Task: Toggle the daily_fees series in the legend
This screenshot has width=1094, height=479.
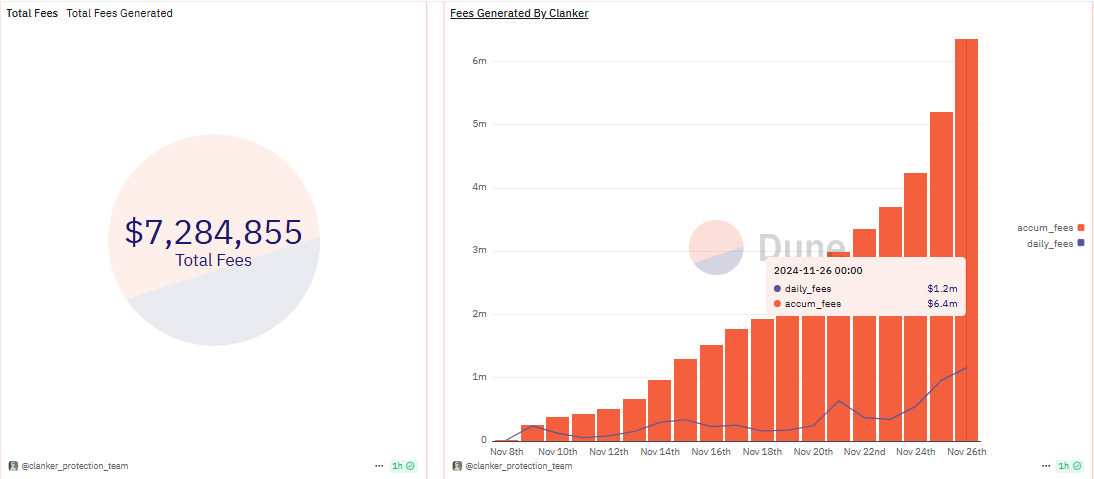Action: point(1050,243)
